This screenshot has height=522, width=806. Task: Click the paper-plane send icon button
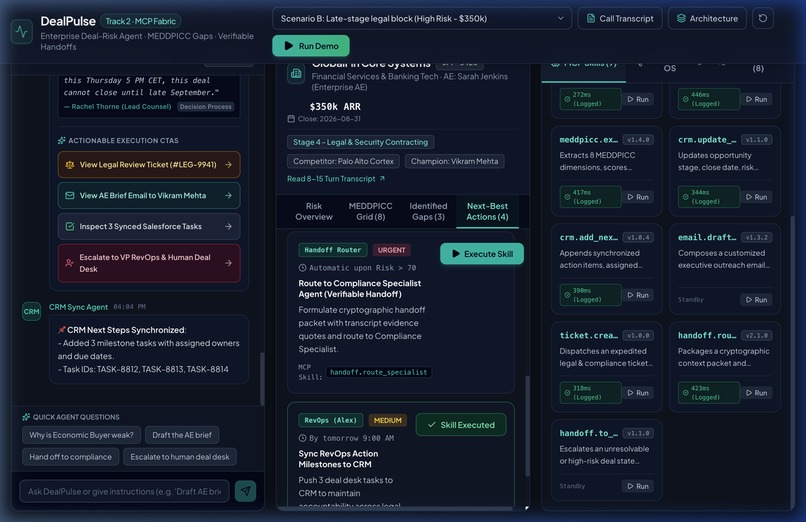tap(246, 491)
